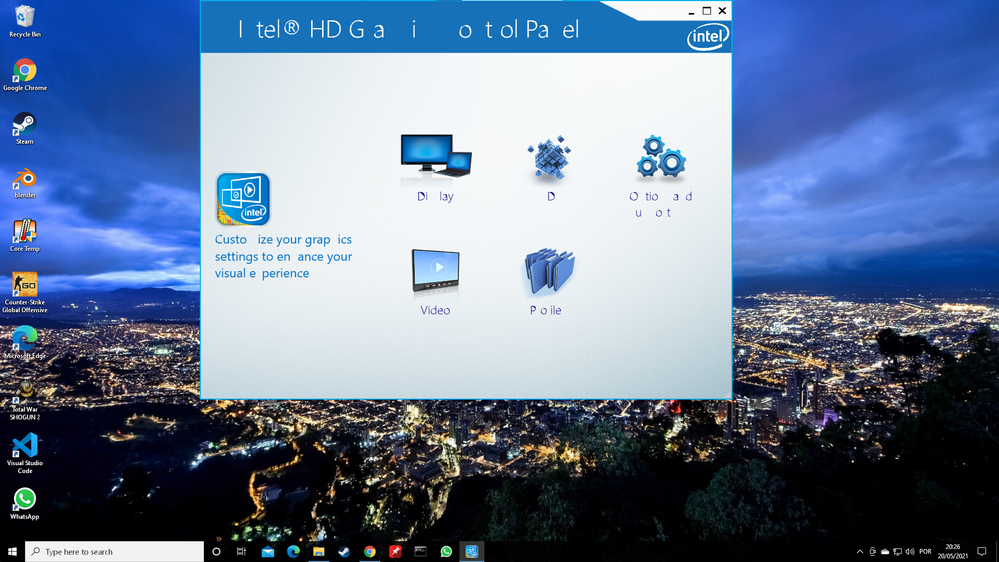Image resolution: width=999 pixels, height=562 pixels.
Task: Open File Explorer from the taskbar
Action: click(319, 551)
